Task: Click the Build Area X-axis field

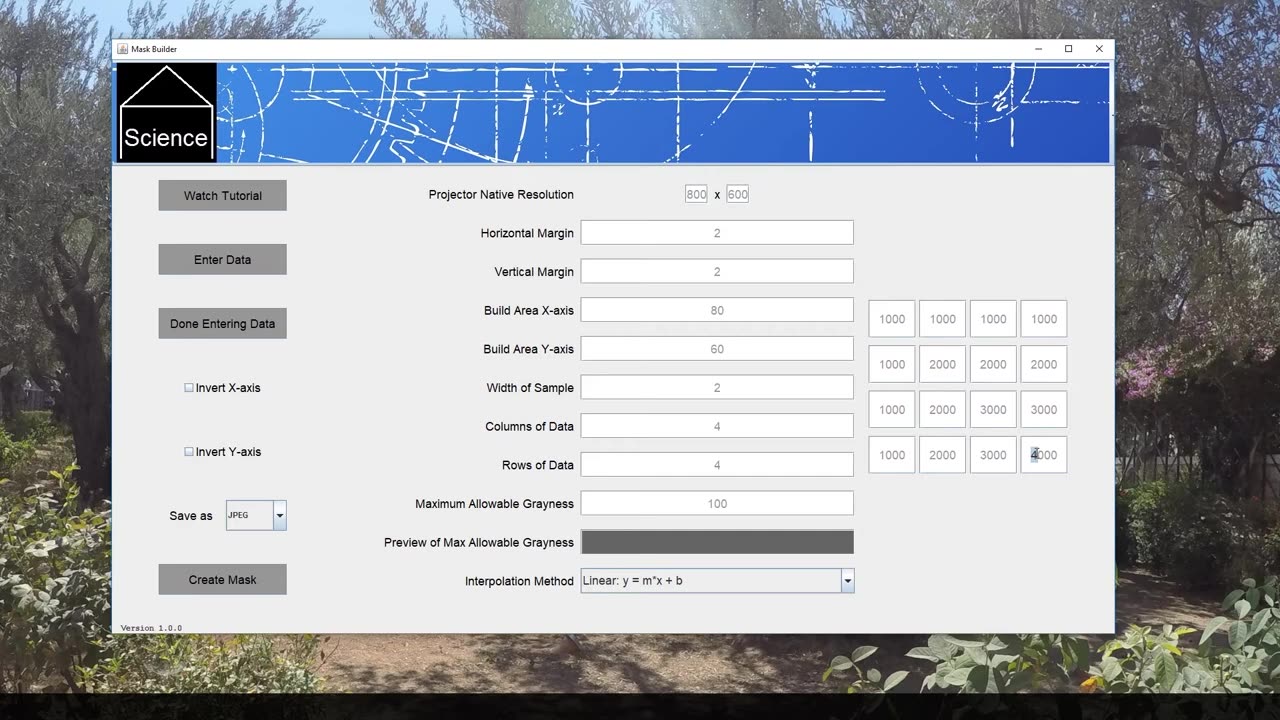Action: [716, 309]
